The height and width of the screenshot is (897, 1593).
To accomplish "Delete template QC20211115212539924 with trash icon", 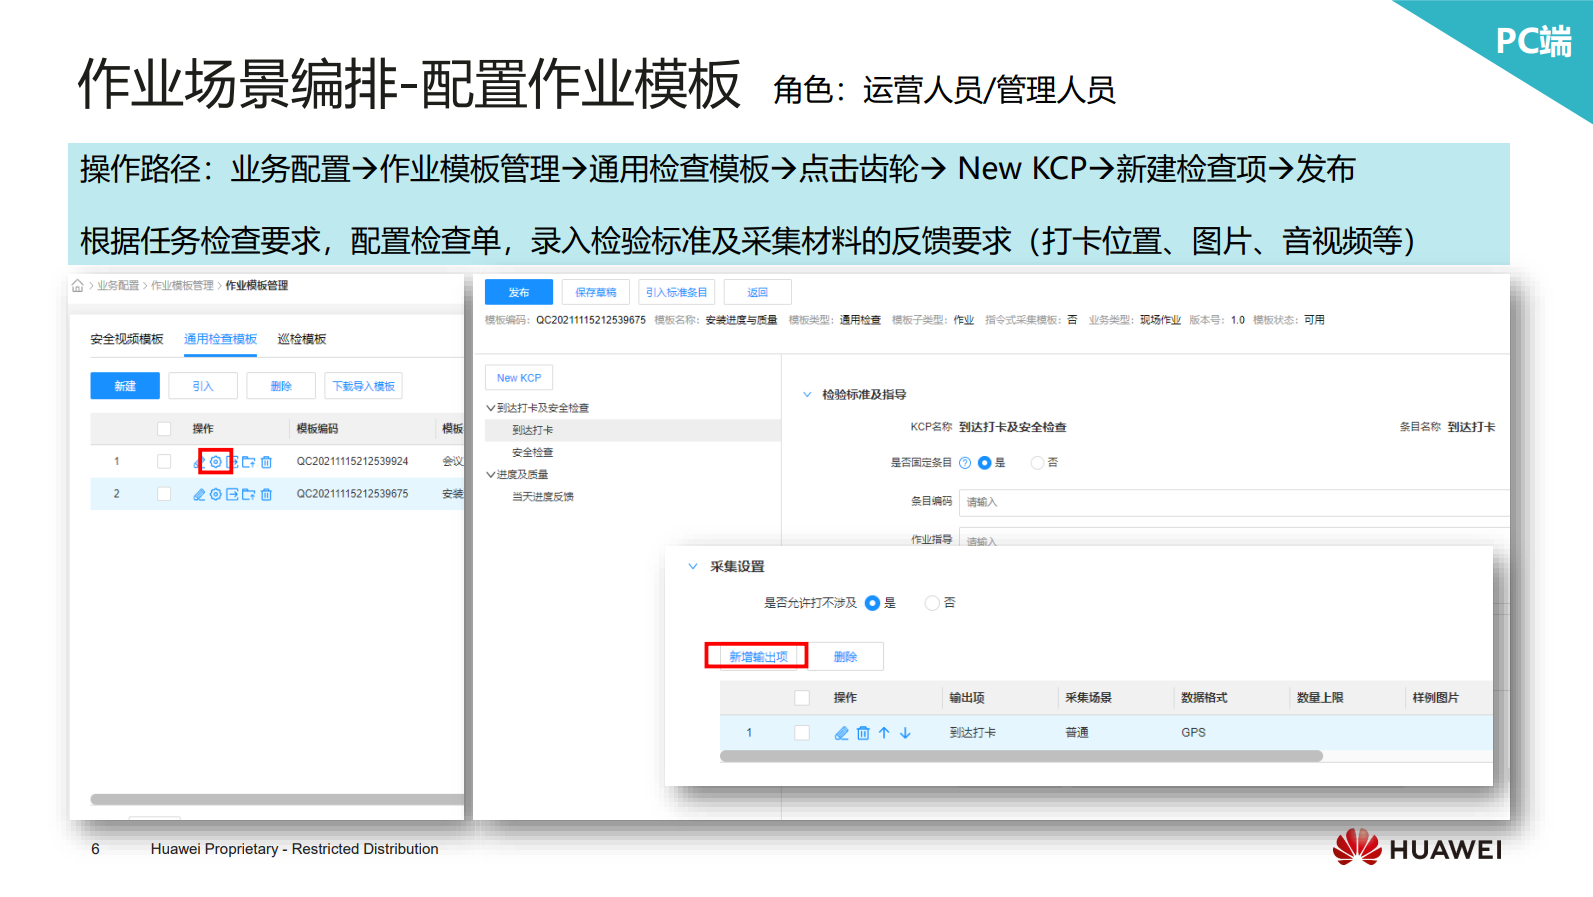I will tap(266, 462).
